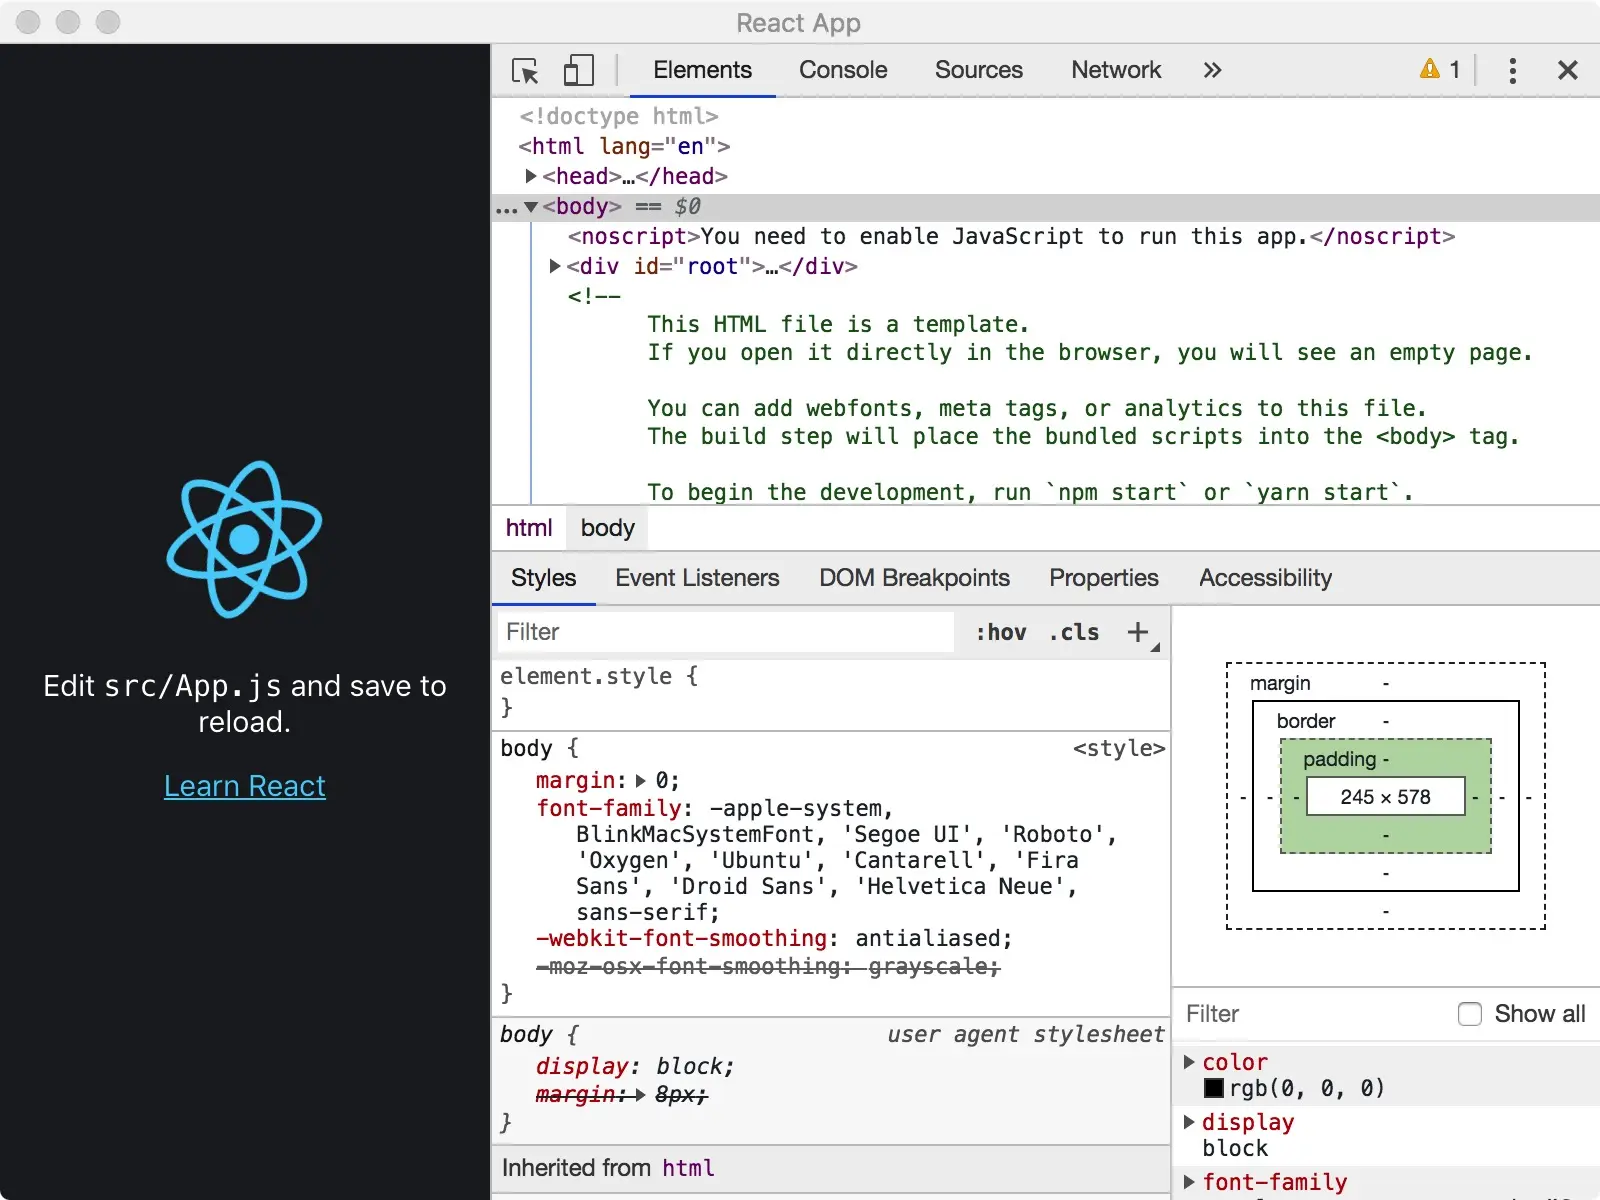1600x1200 pixels.
Task: Select the noscript element row
Action: [x=1011, y=236]
